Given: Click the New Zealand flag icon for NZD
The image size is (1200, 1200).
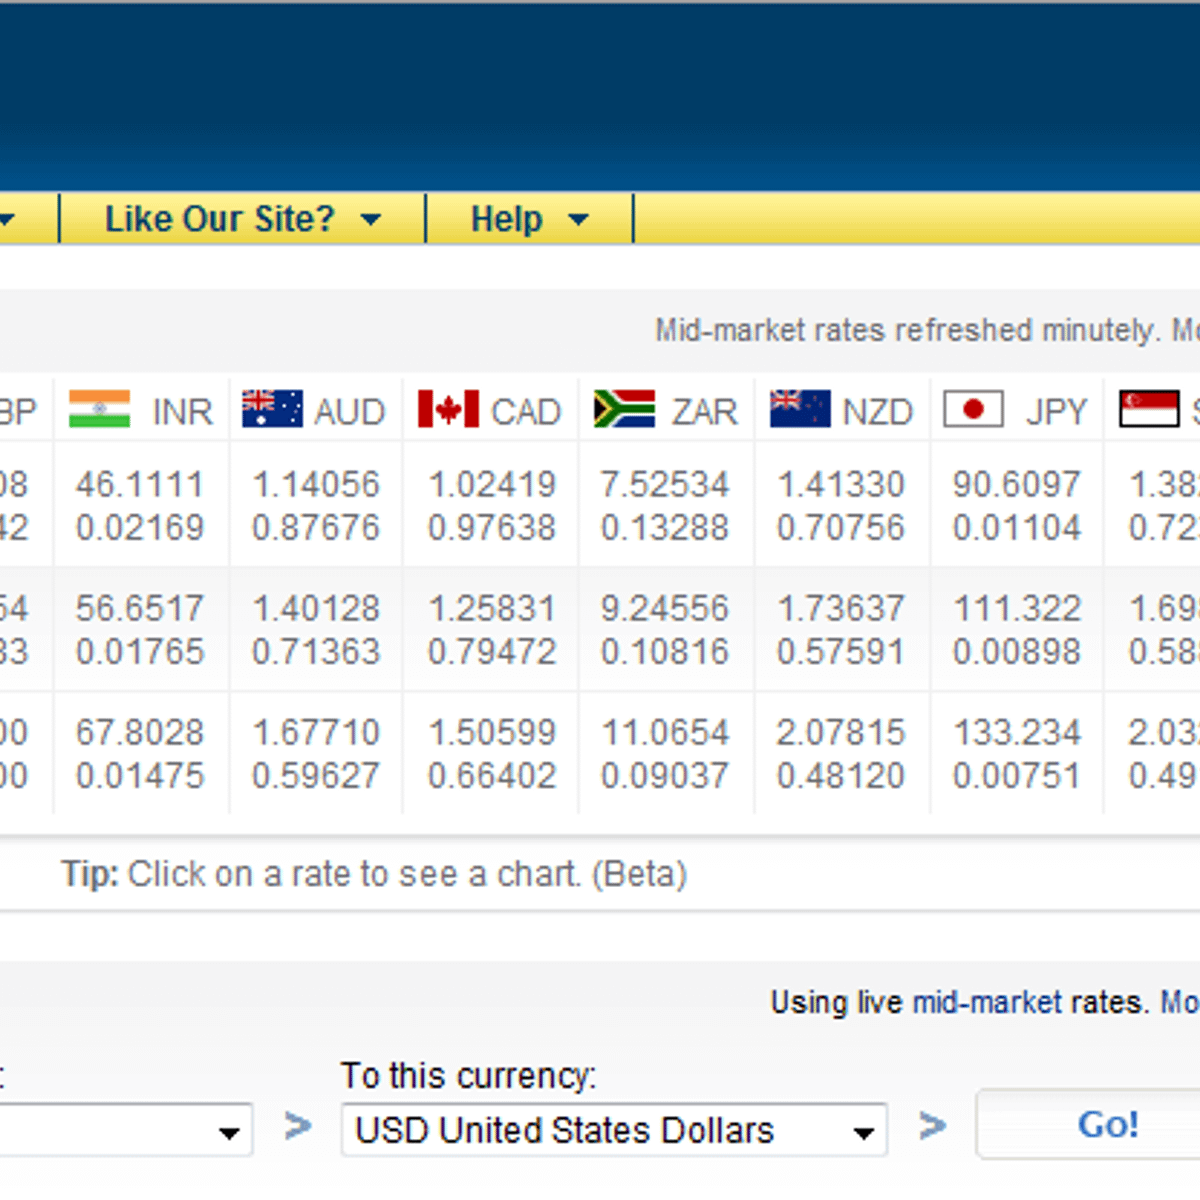Looking at the screenshot, I should [x=800, y=409].
